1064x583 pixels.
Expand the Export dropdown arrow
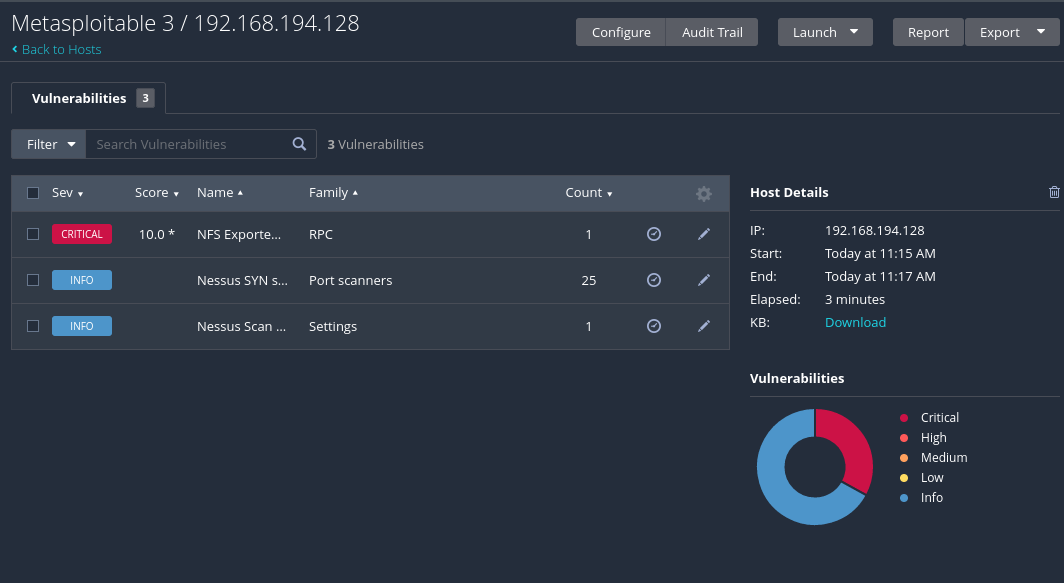tap(1041, 32)
